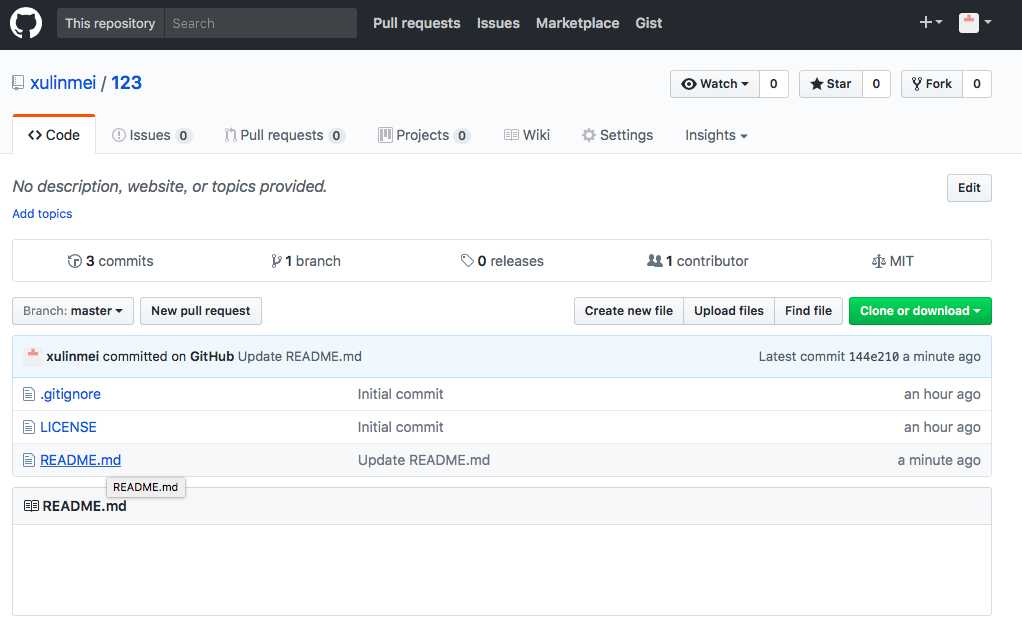This screenshot has height=642, width=1022.
Task: Star this repository
Action: pos(831,83)
